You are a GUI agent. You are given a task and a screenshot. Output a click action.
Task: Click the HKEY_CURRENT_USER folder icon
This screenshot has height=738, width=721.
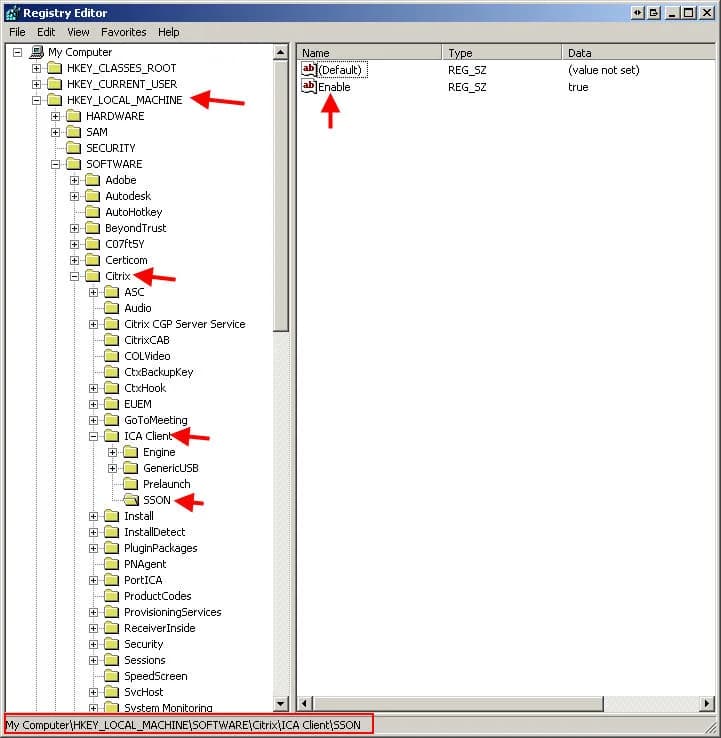55,84
